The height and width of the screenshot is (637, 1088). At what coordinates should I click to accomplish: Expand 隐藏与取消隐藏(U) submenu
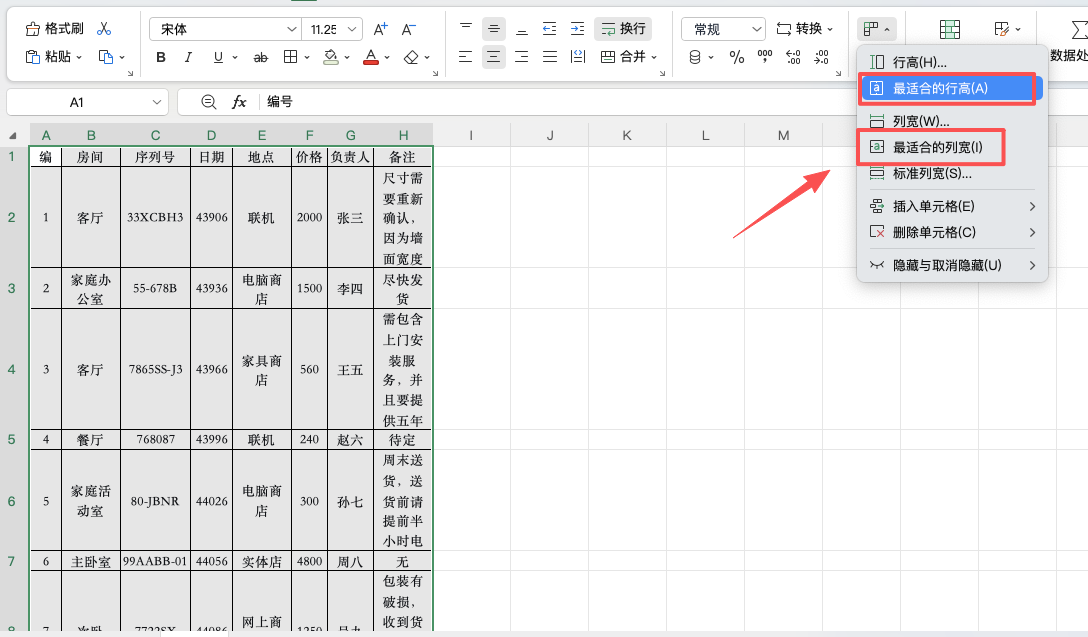click(x=952, y=265)
